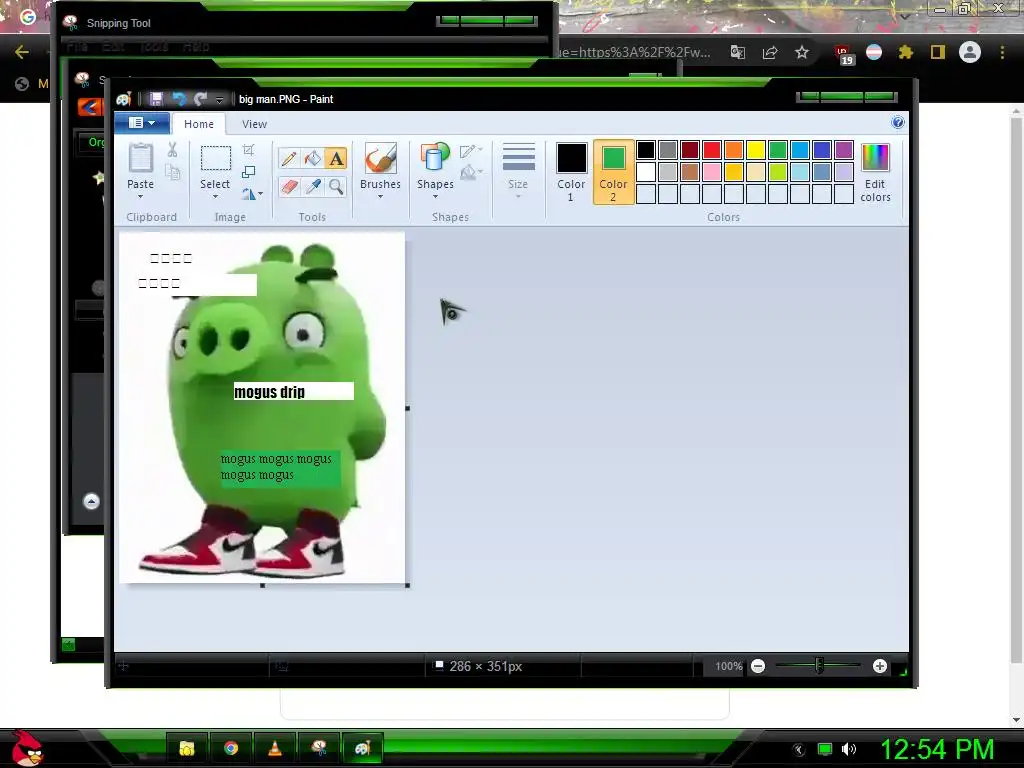Pick the purple swatch in the palette
This screenshot has height=768, width=1024.
844,150
